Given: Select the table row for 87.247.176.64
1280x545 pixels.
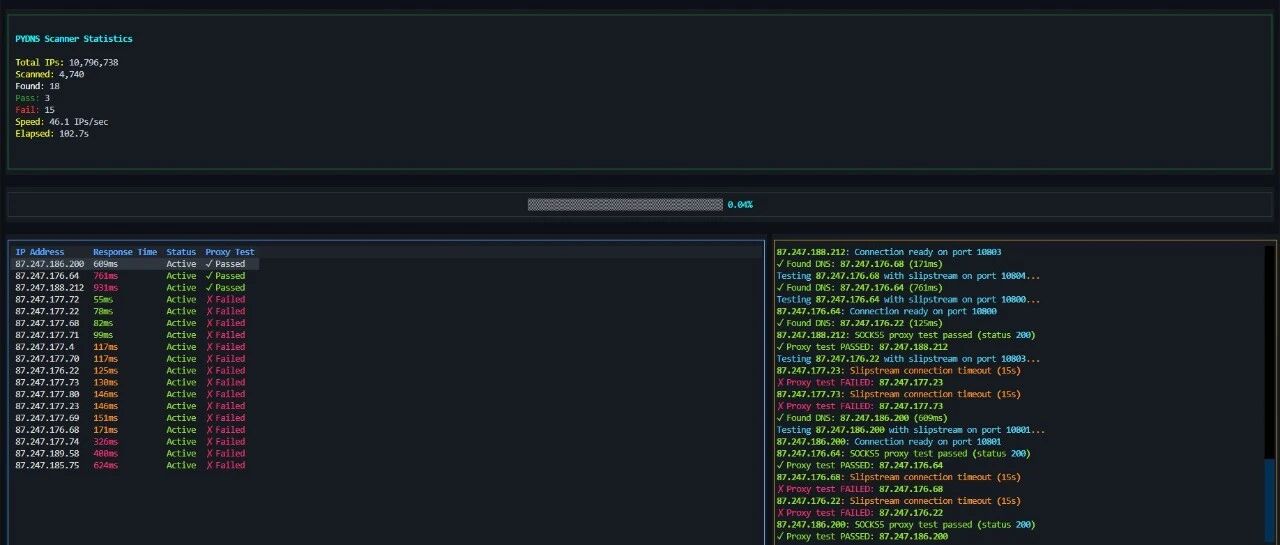Looking at the screenshot, I should [x=135, y=276].
